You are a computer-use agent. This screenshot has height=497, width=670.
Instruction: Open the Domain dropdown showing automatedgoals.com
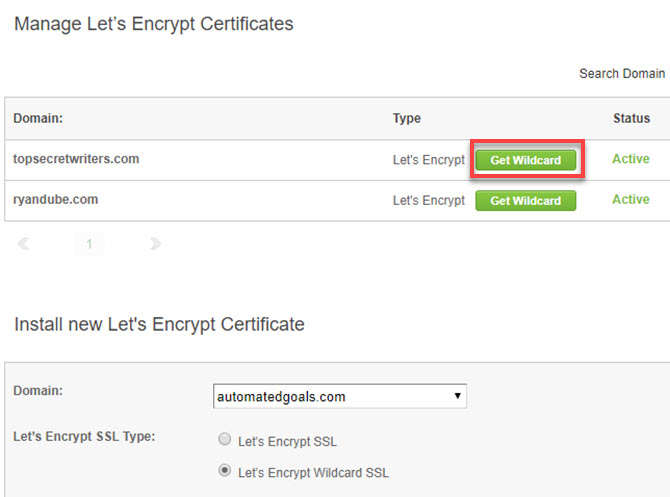(x=340, y=396)
